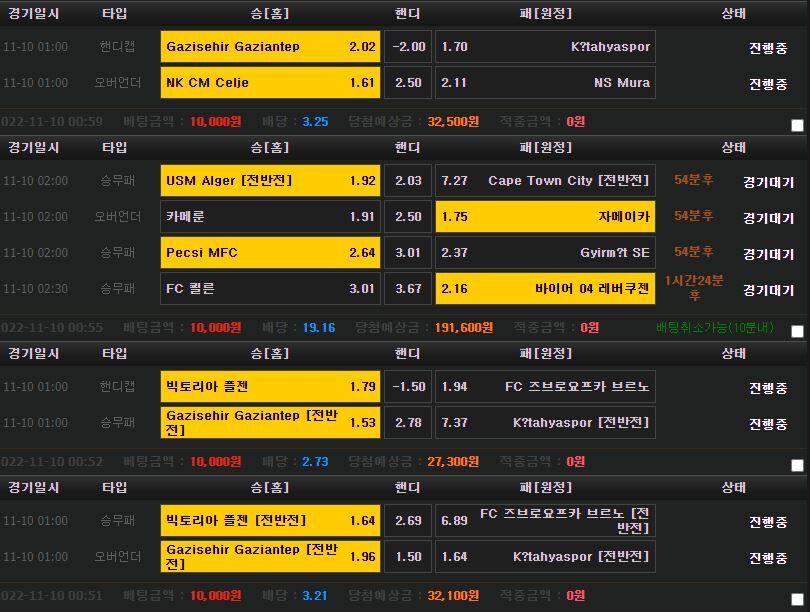Screen dimensions: 810x612
Task: Select 바이어 04 레버쿠젠 pick at 2.16
Action: pyautogui.click(x=546, y=289)
